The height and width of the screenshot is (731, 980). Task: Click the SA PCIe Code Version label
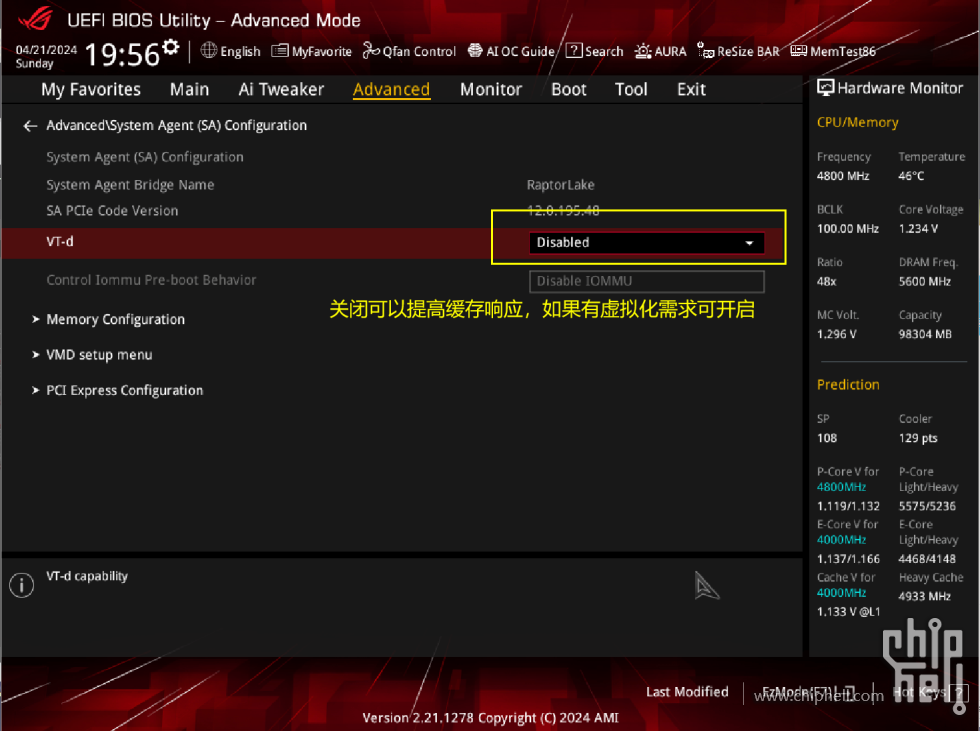coord(112,211)
